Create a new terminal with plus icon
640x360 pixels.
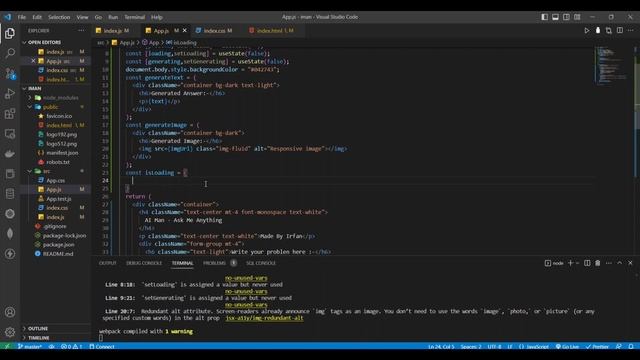tap(571, 263)
